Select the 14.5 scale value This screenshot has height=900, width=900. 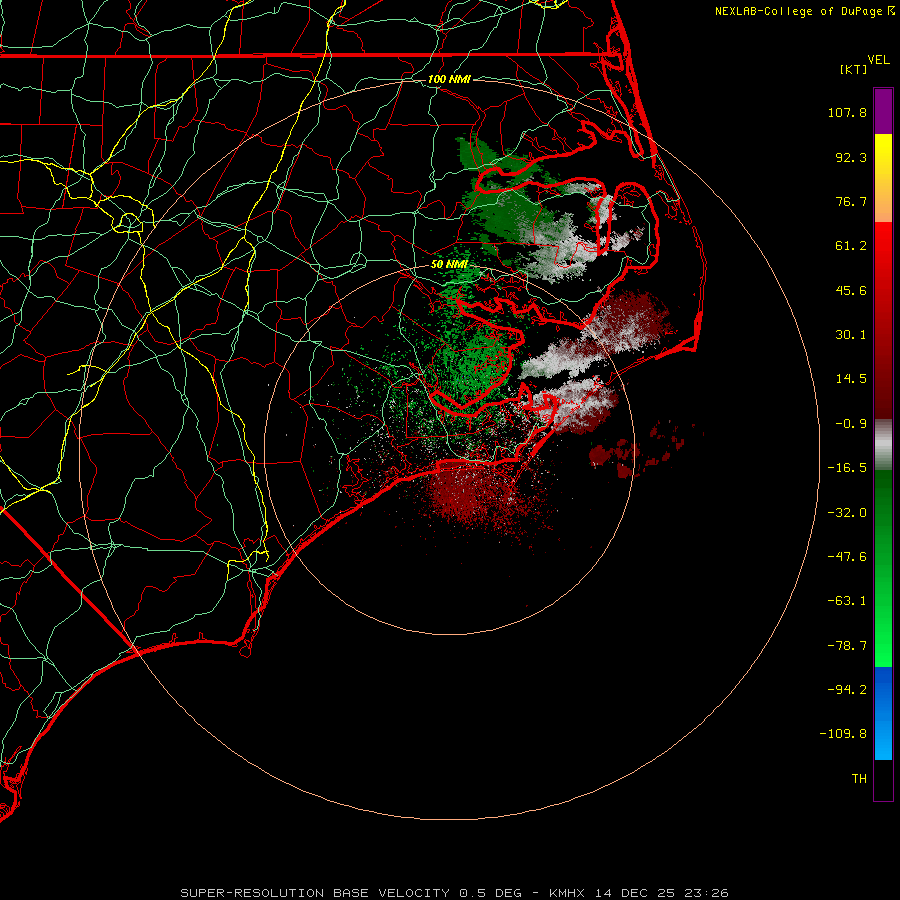pyautogui.click(x=851, y=379)
